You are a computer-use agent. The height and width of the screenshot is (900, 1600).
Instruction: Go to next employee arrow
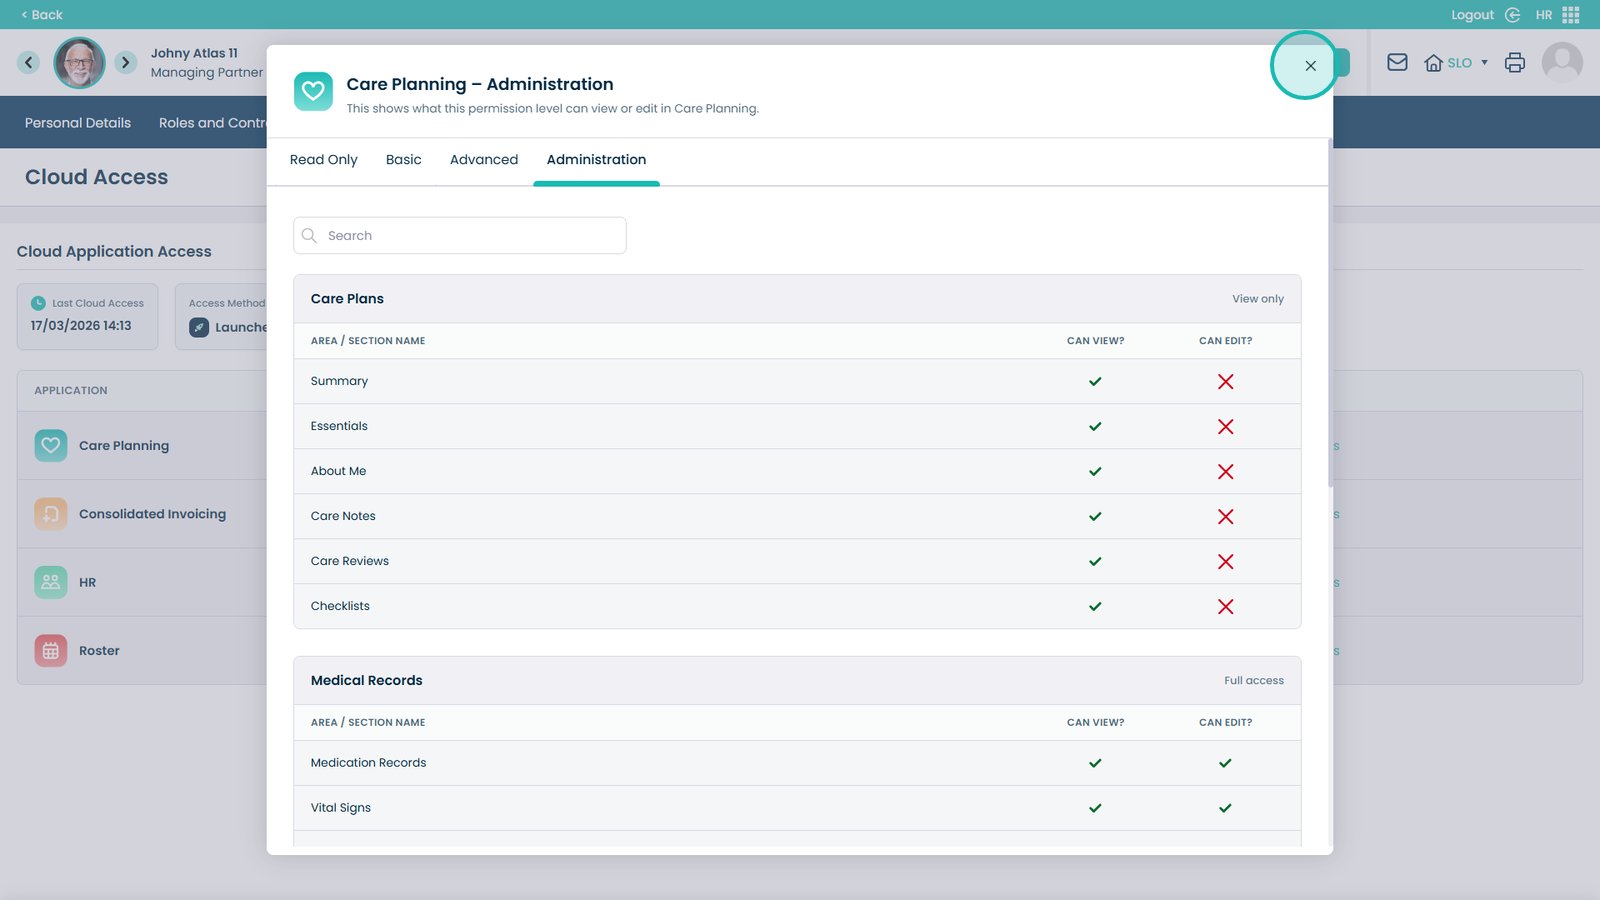125,63
